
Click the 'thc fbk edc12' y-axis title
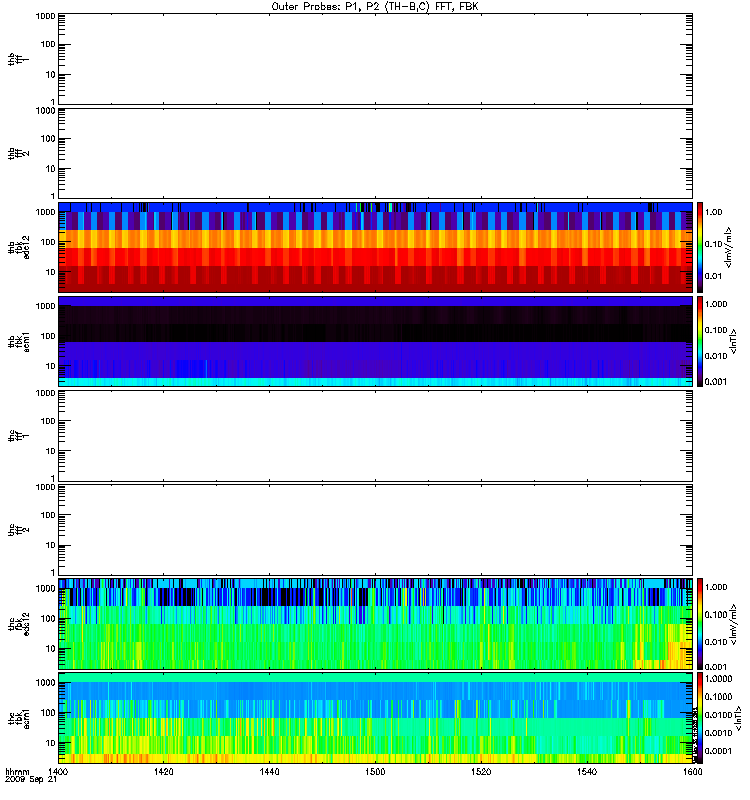pos(18,624)
